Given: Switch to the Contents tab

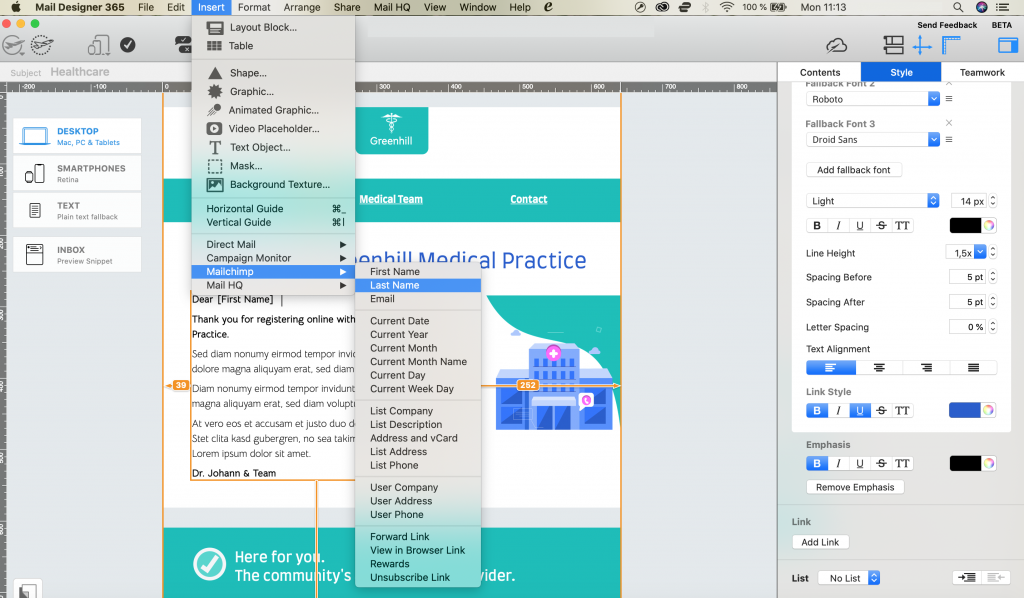Looking at the screenshot, I should tap(820, 72).
